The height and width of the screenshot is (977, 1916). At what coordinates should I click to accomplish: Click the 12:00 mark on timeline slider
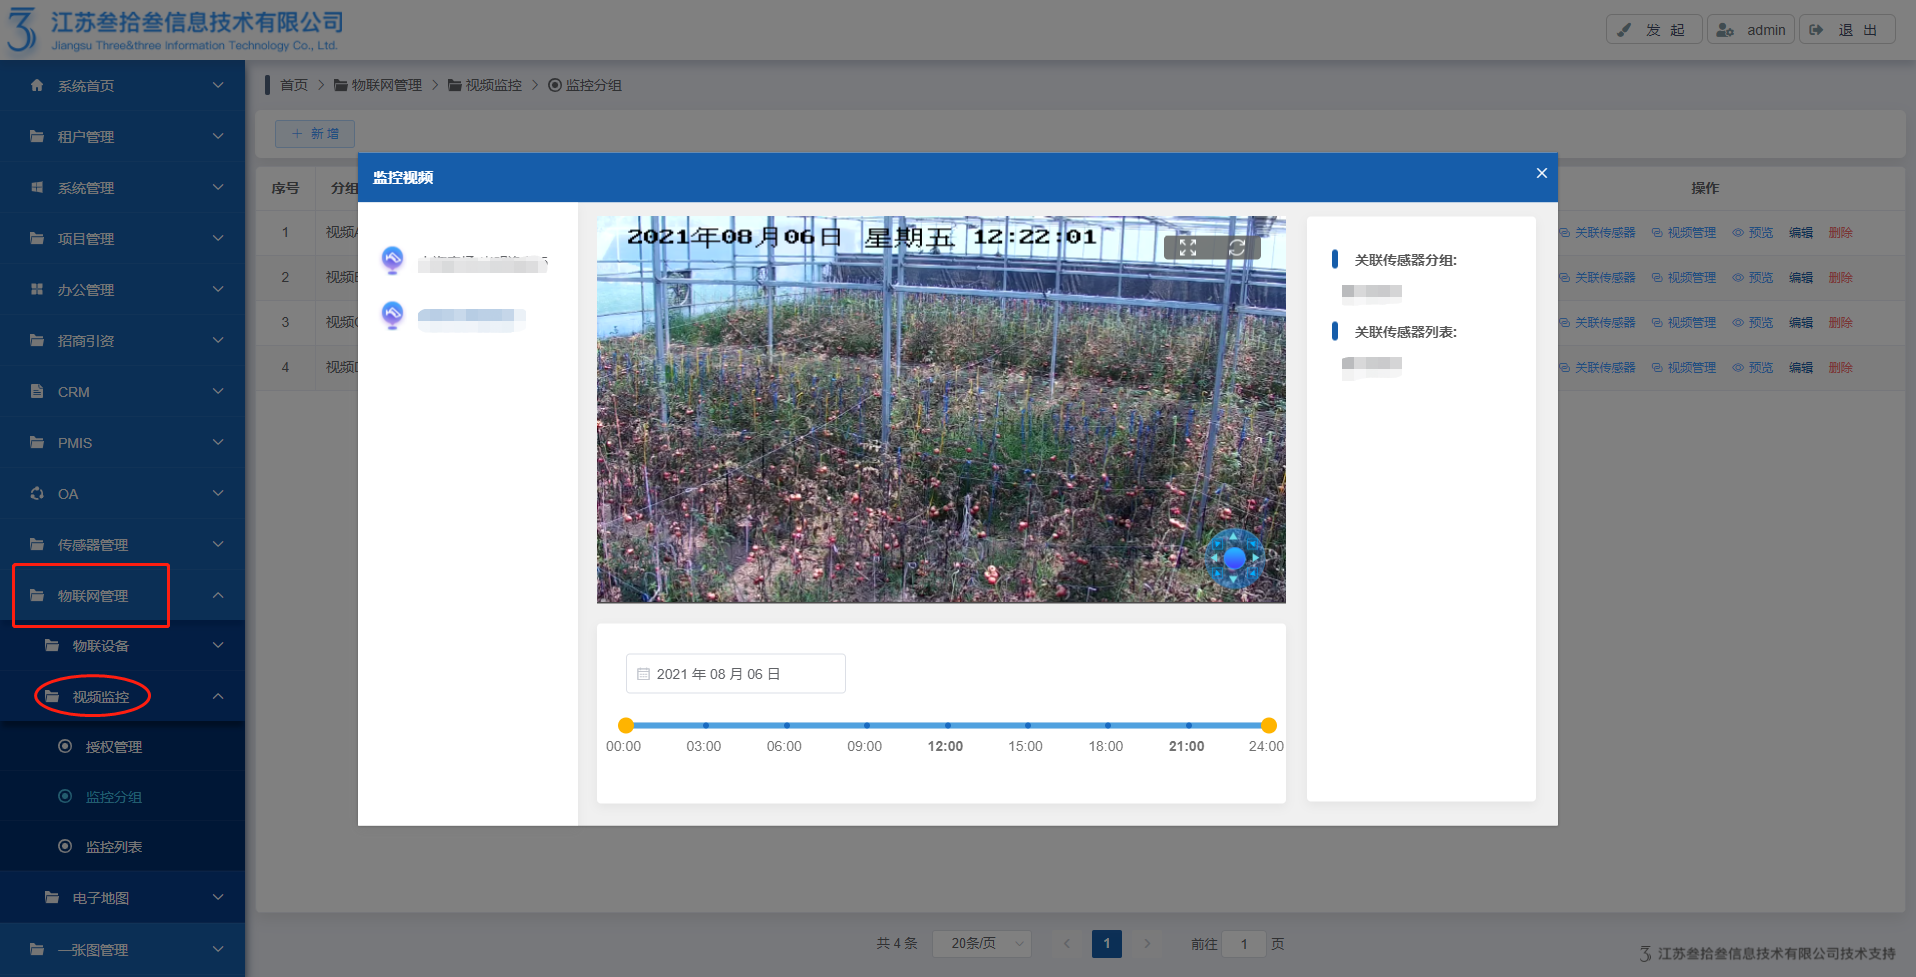947,725
